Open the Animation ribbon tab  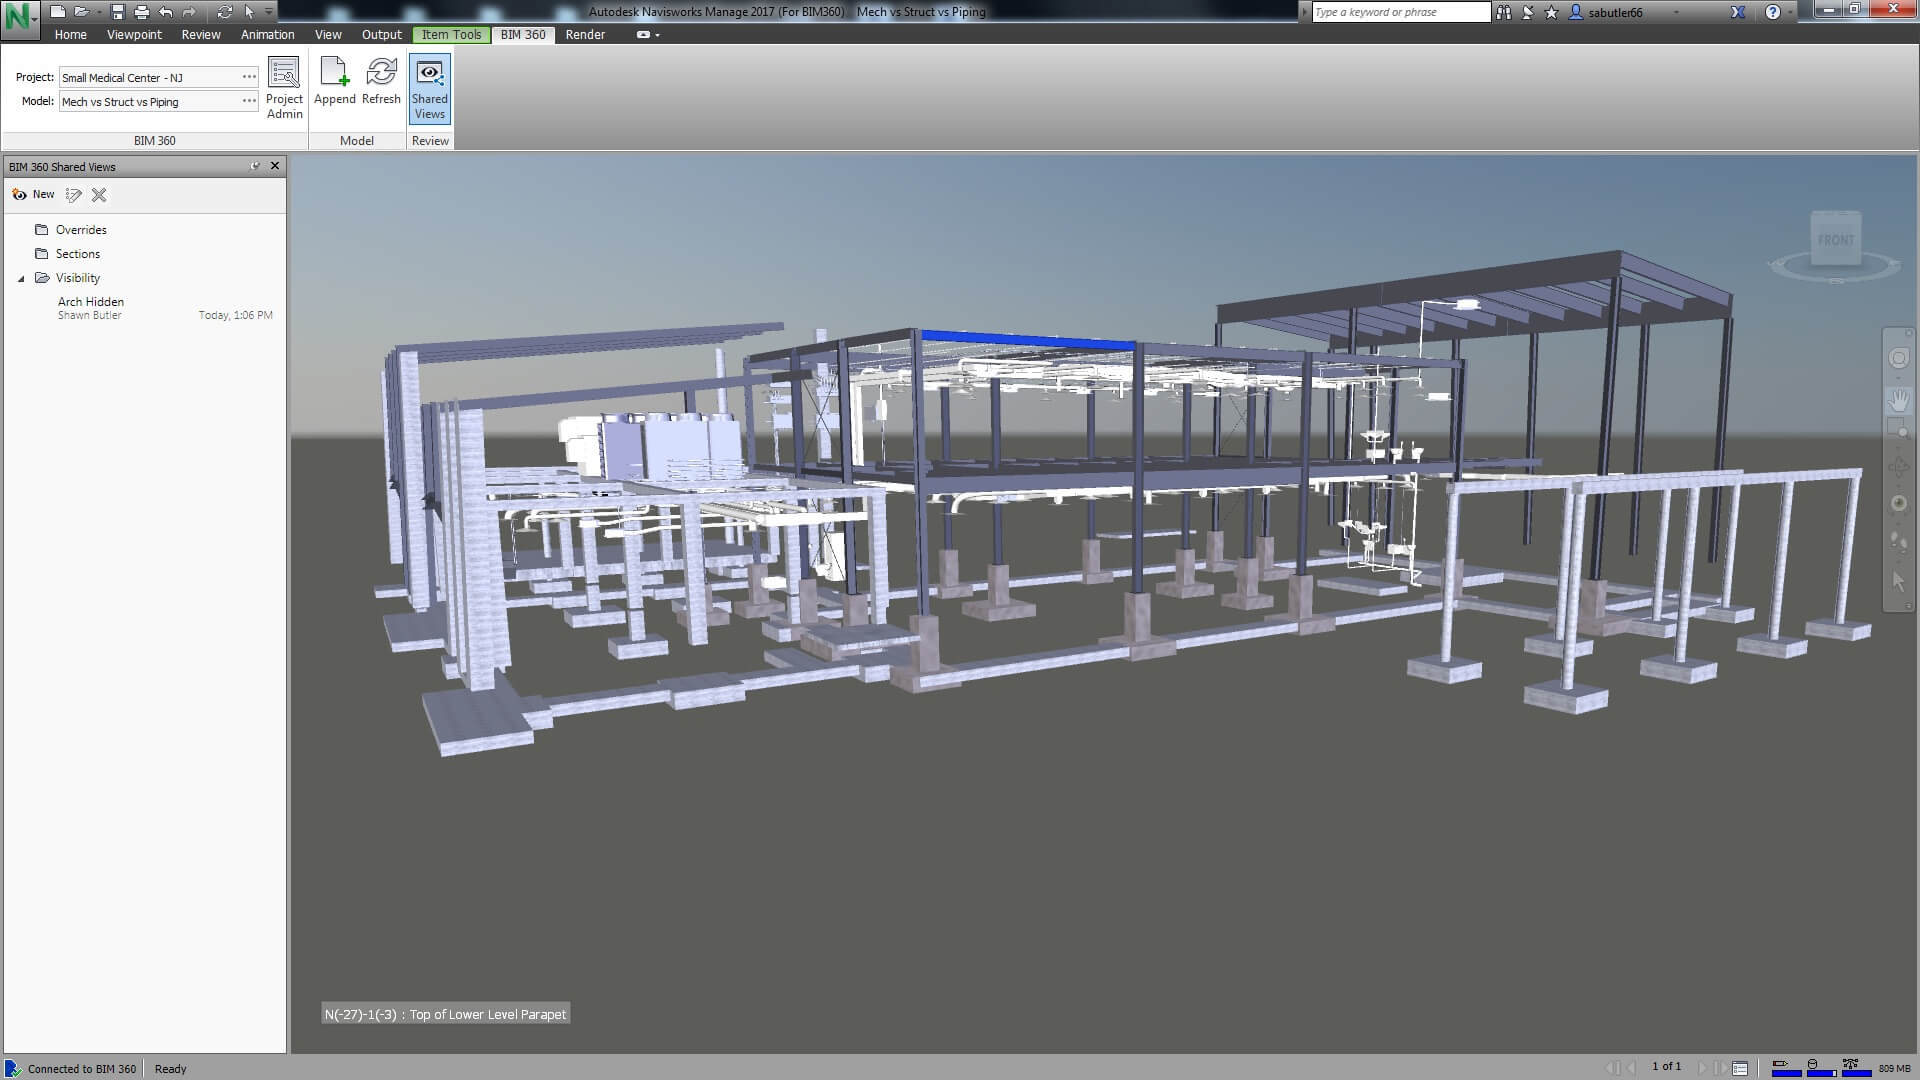tap(267, 34)
